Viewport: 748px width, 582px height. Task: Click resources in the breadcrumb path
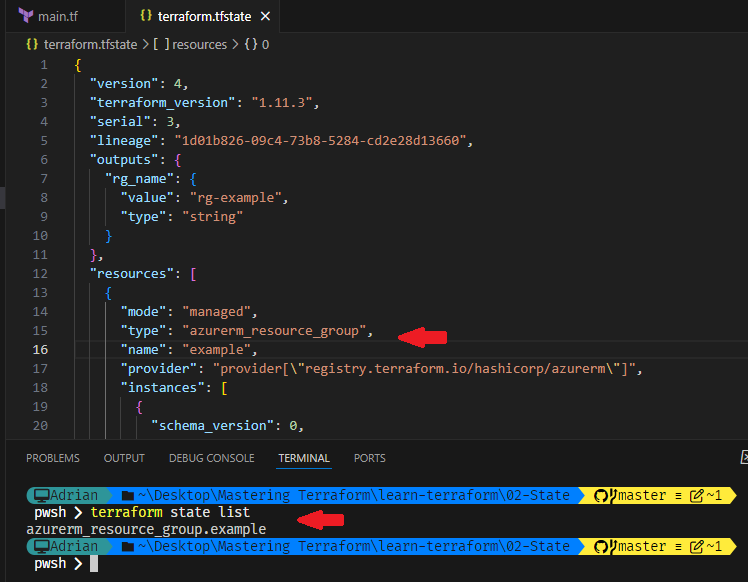(x=199, y=44)
